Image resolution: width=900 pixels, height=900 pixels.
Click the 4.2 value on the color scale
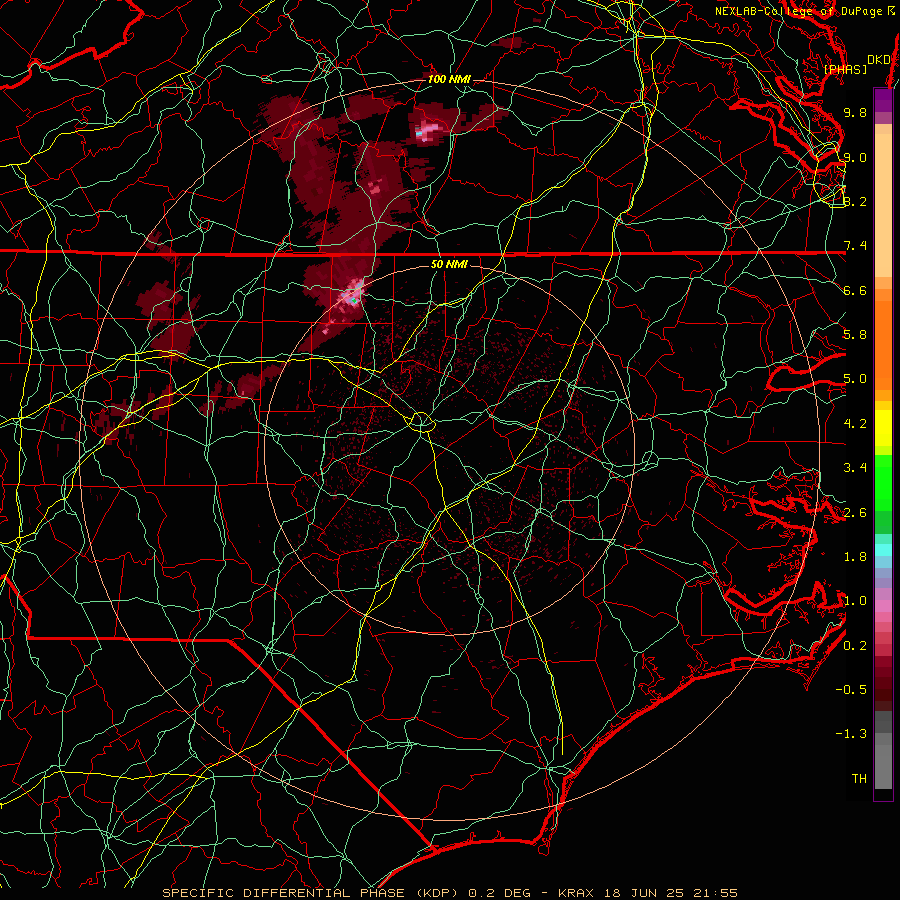tap(855, 424)
